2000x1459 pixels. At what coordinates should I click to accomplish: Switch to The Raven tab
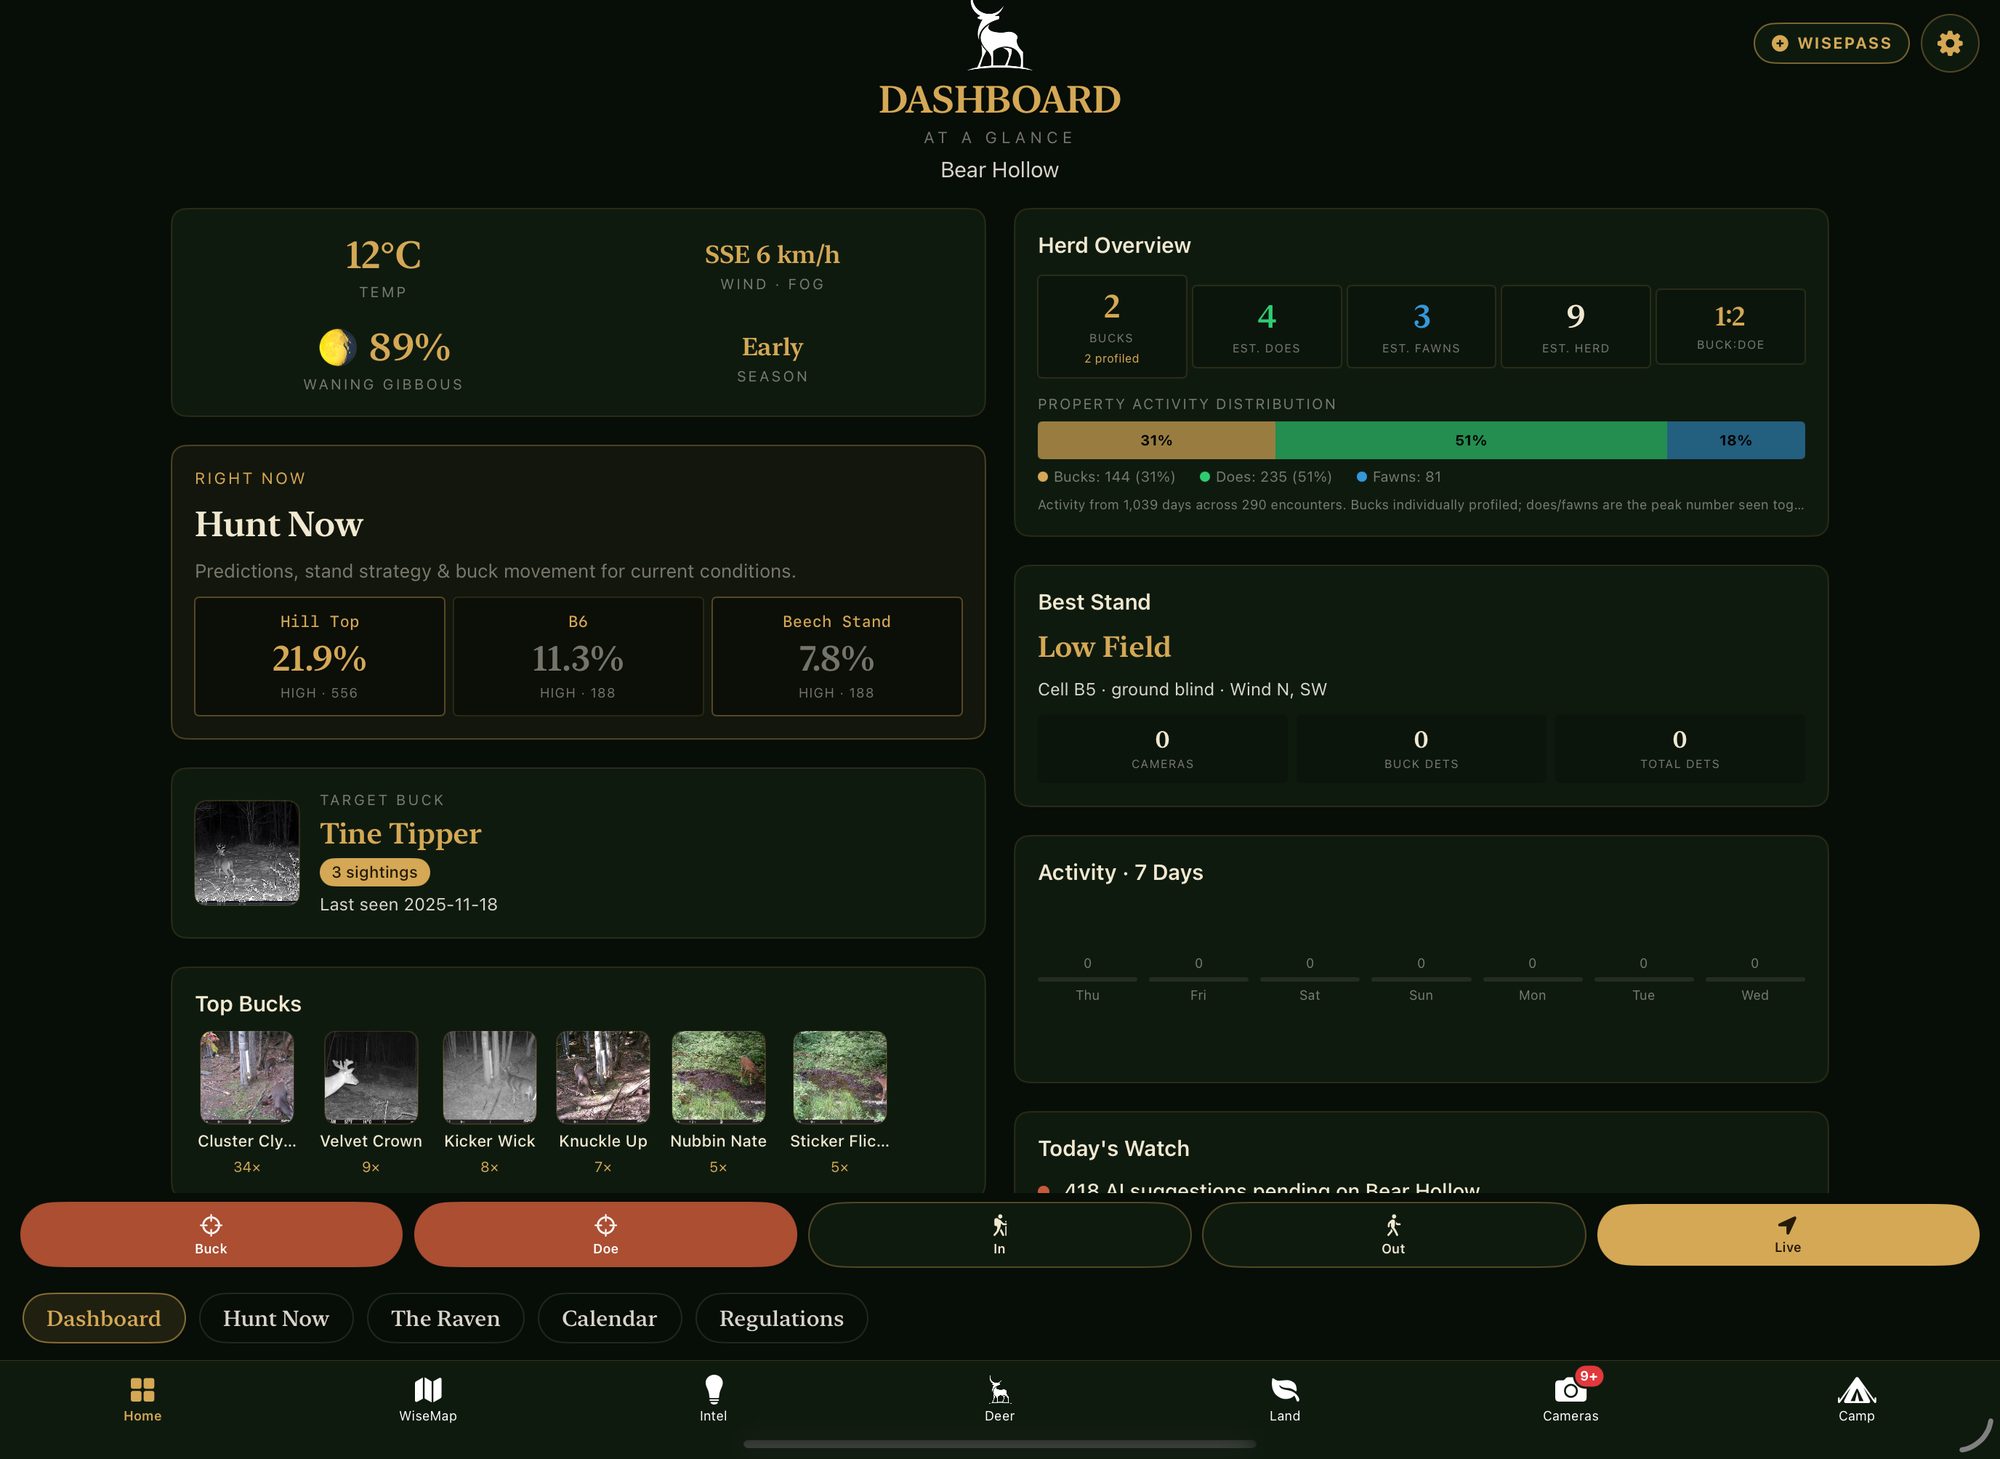445,1318
